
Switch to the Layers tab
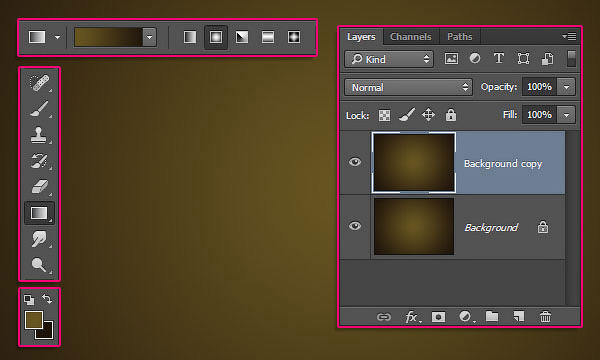point(361,37)
